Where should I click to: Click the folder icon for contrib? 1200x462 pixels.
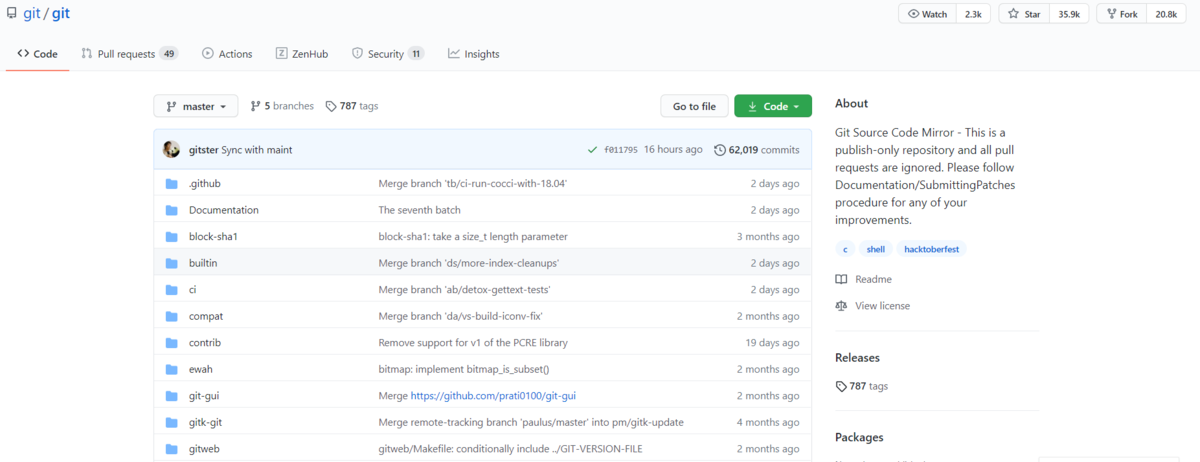(171, 343)
